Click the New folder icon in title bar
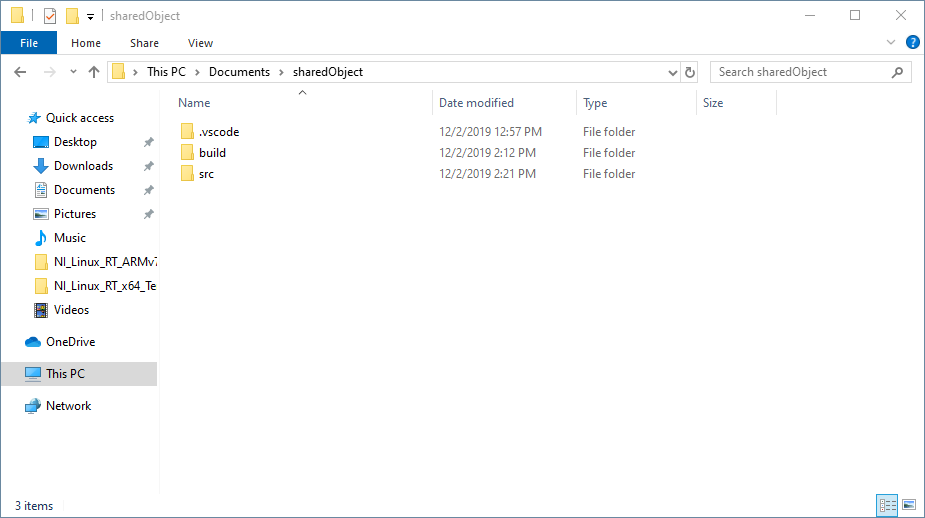The image size is (925, 518). coord(72,16)
